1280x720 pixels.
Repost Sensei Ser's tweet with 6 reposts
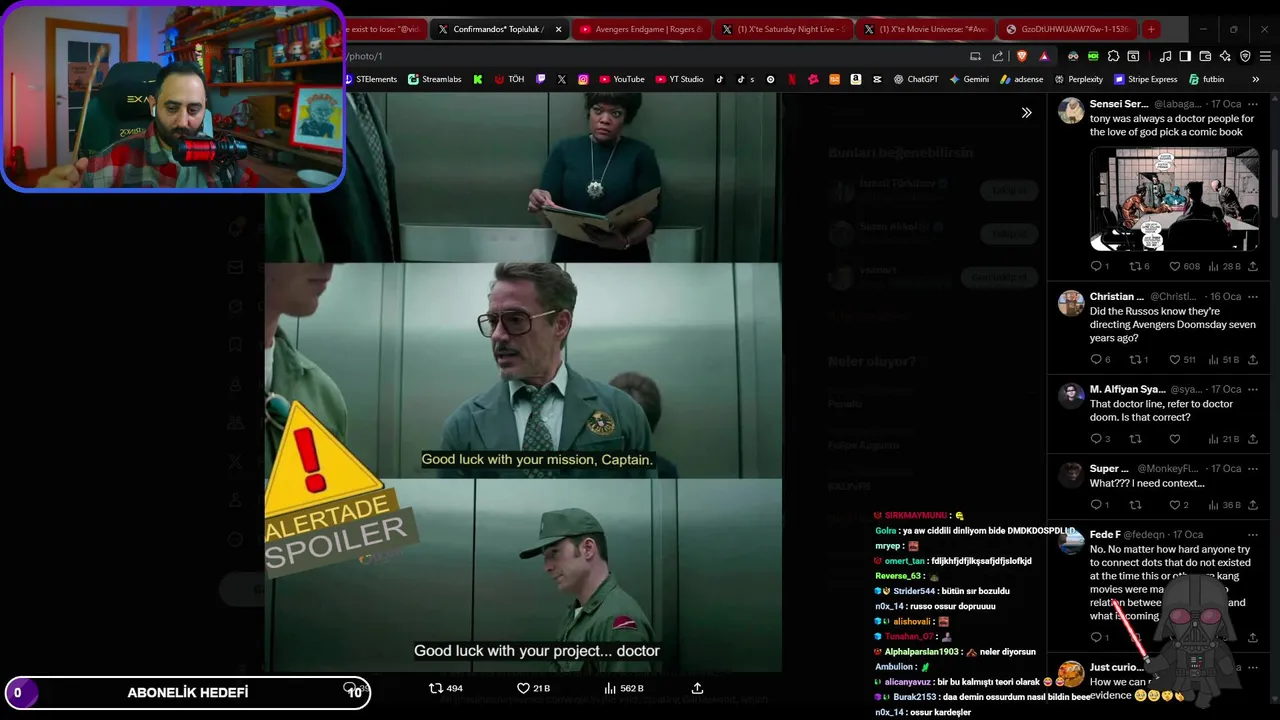[1139, 266]
